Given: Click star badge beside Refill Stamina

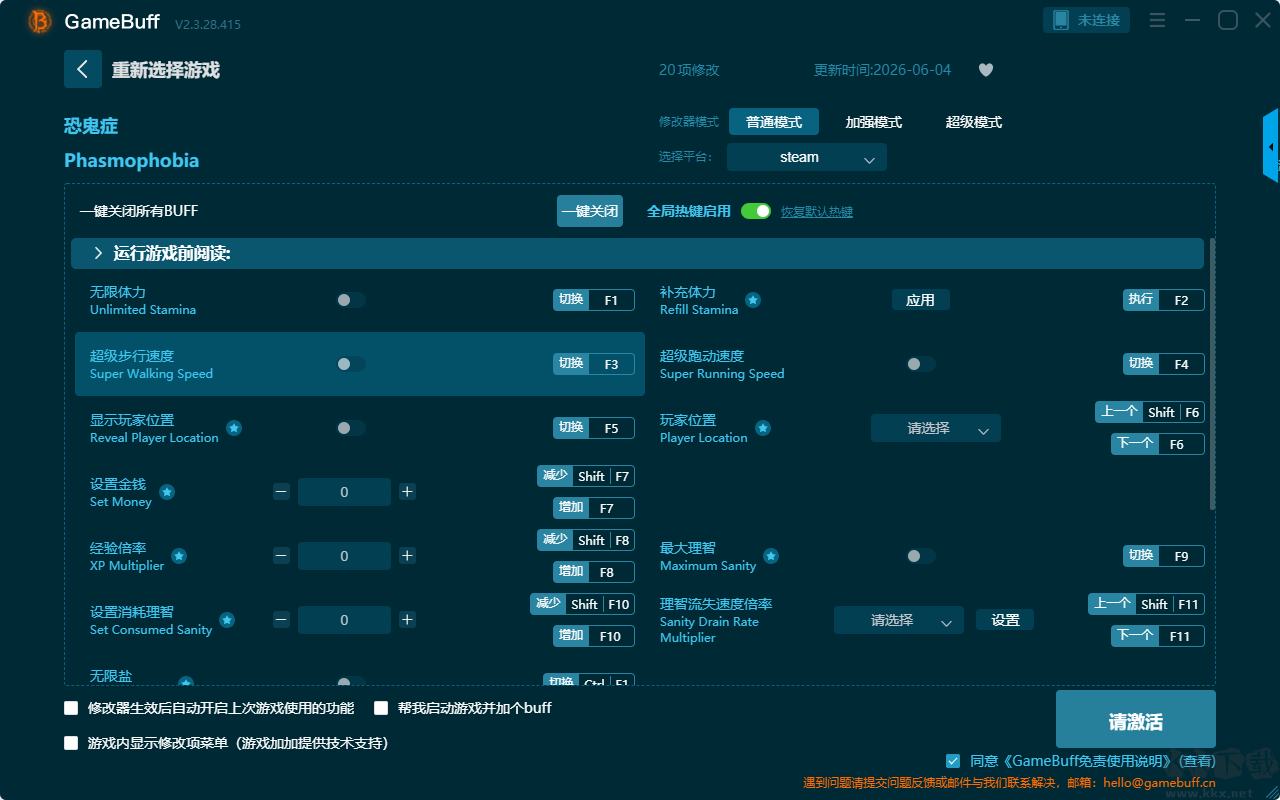Looking at the screenshot, I should [753, 300].
